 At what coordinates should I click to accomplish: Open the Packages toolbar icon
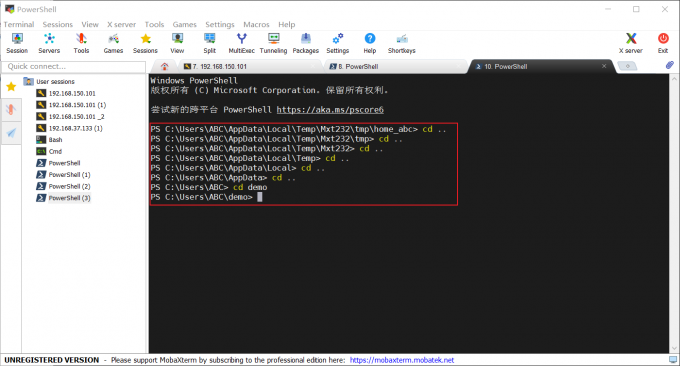tap(306, 43)
